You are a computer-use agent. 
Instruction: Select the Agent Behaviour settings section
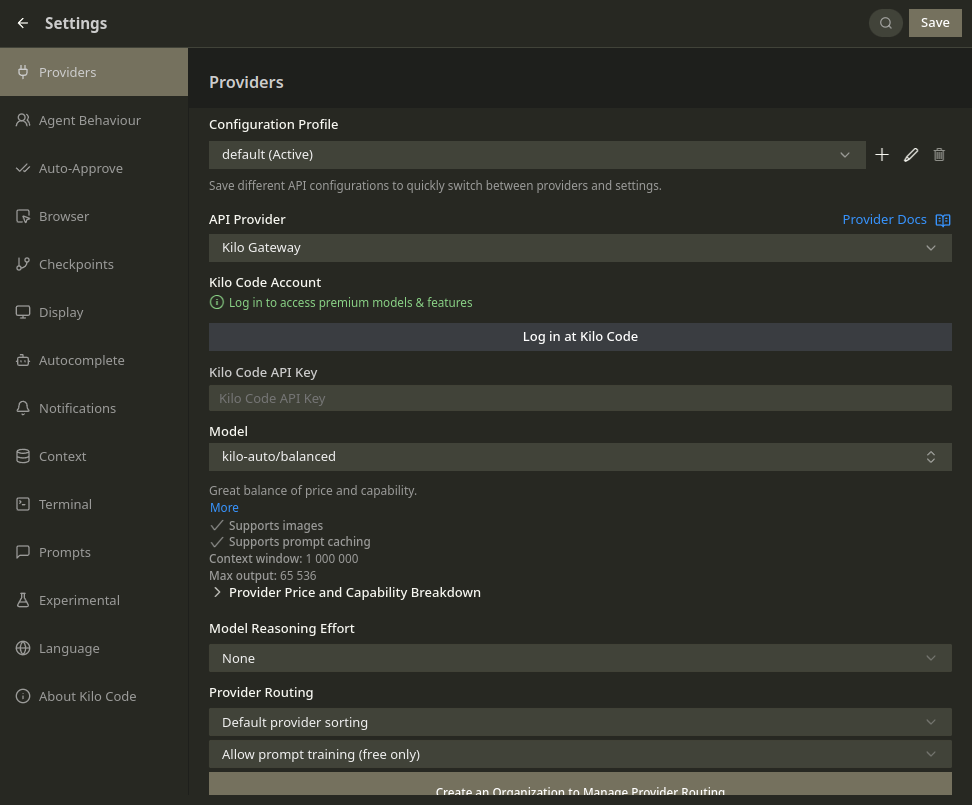point(94,120)
